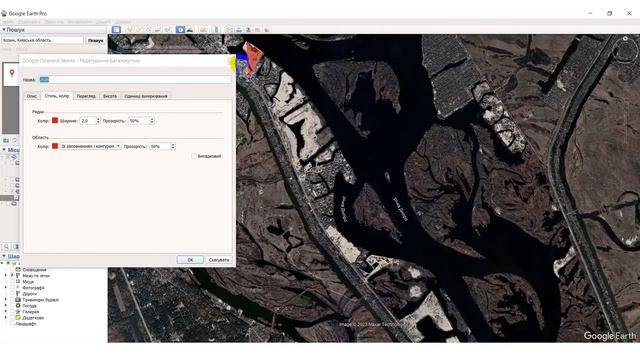Expand the Галерея layer node
The width and height of the screenshot is (640, 360).
(x=6, y=311)
